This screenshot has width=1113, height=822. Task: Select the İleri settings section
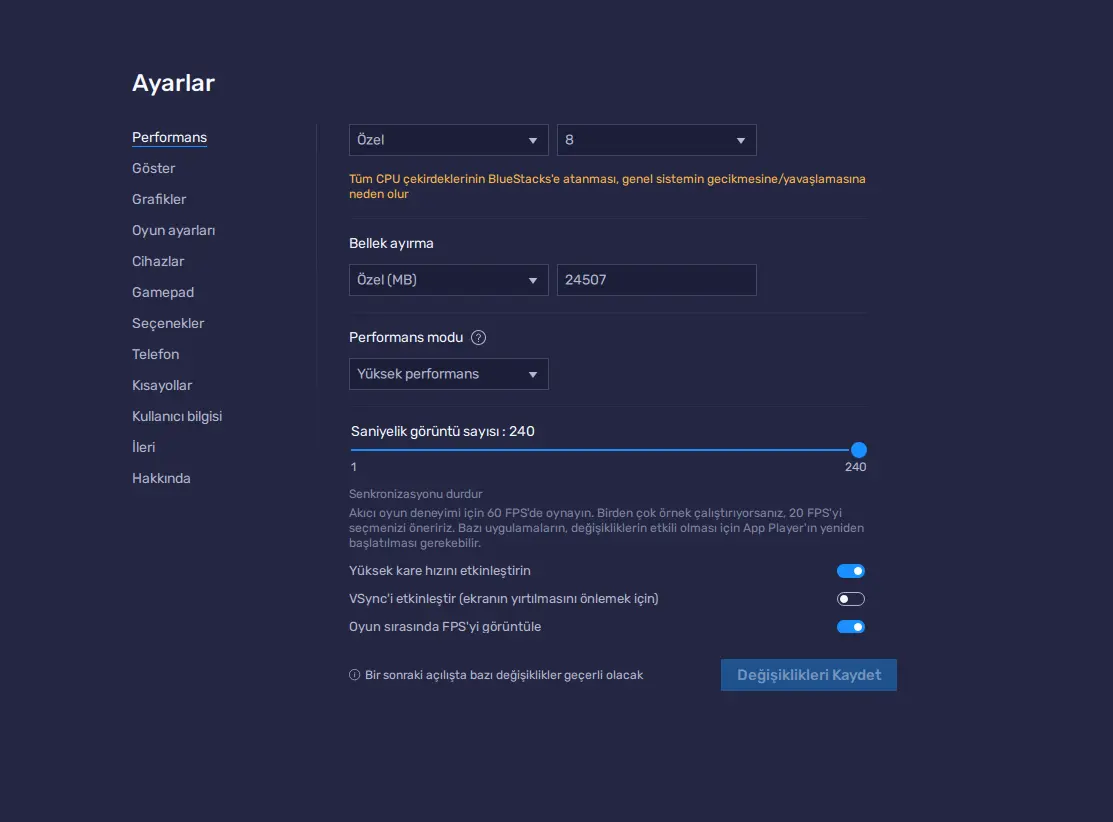(x=143, y=447)
